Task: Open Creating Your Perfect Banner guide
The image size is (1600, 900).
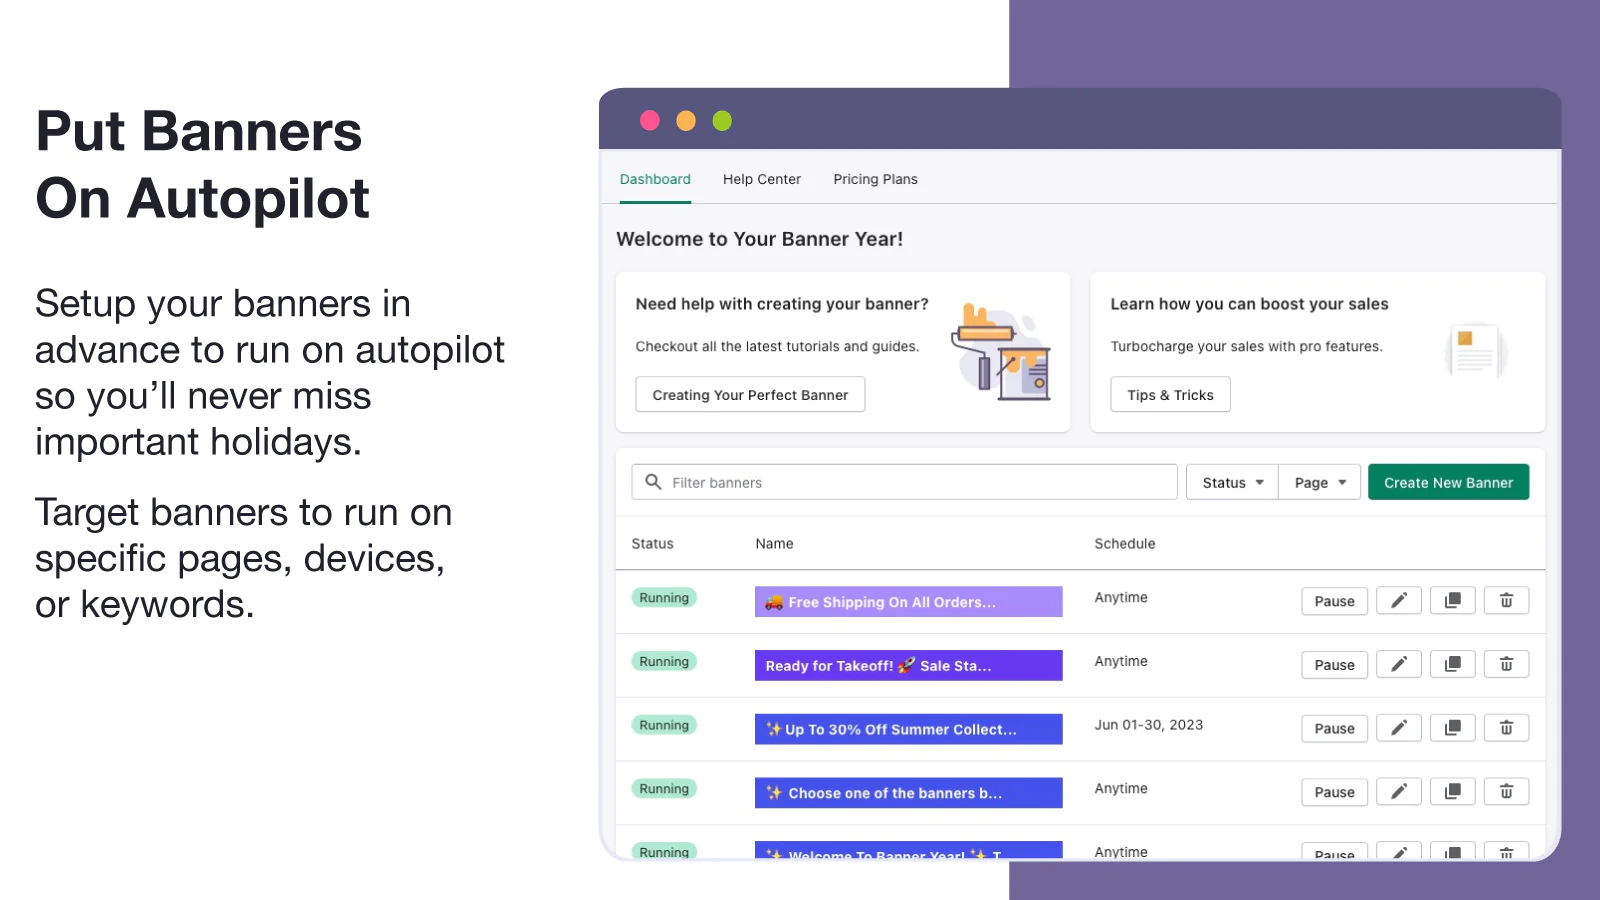Action: tap(750, 395)
